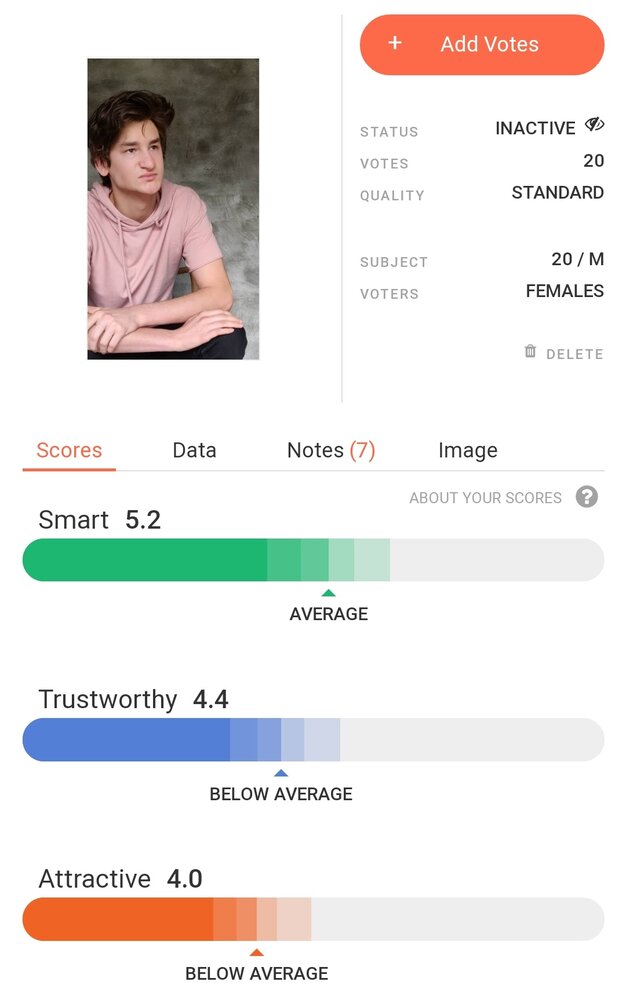Click the blue Trustworthy score bar
This screenshot has width=626, height=1000.
point(313,739)
